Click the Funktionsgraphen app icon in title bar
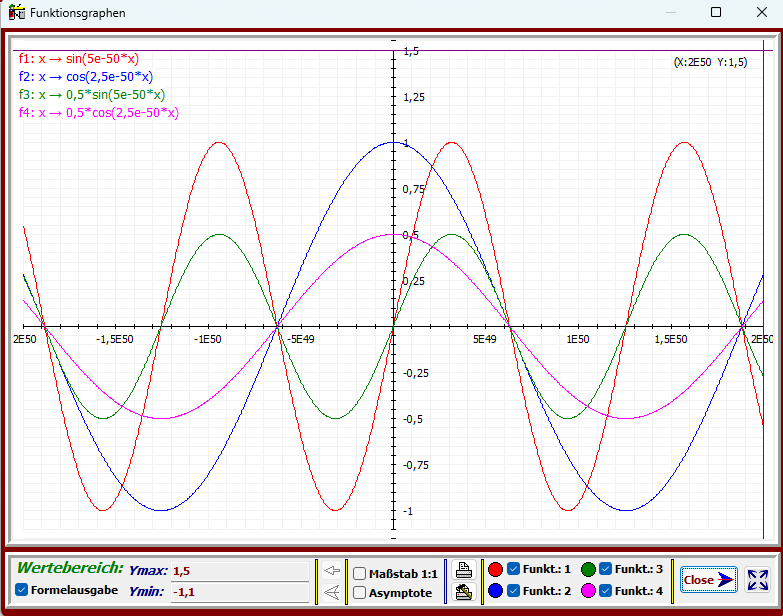 point(17,13)
